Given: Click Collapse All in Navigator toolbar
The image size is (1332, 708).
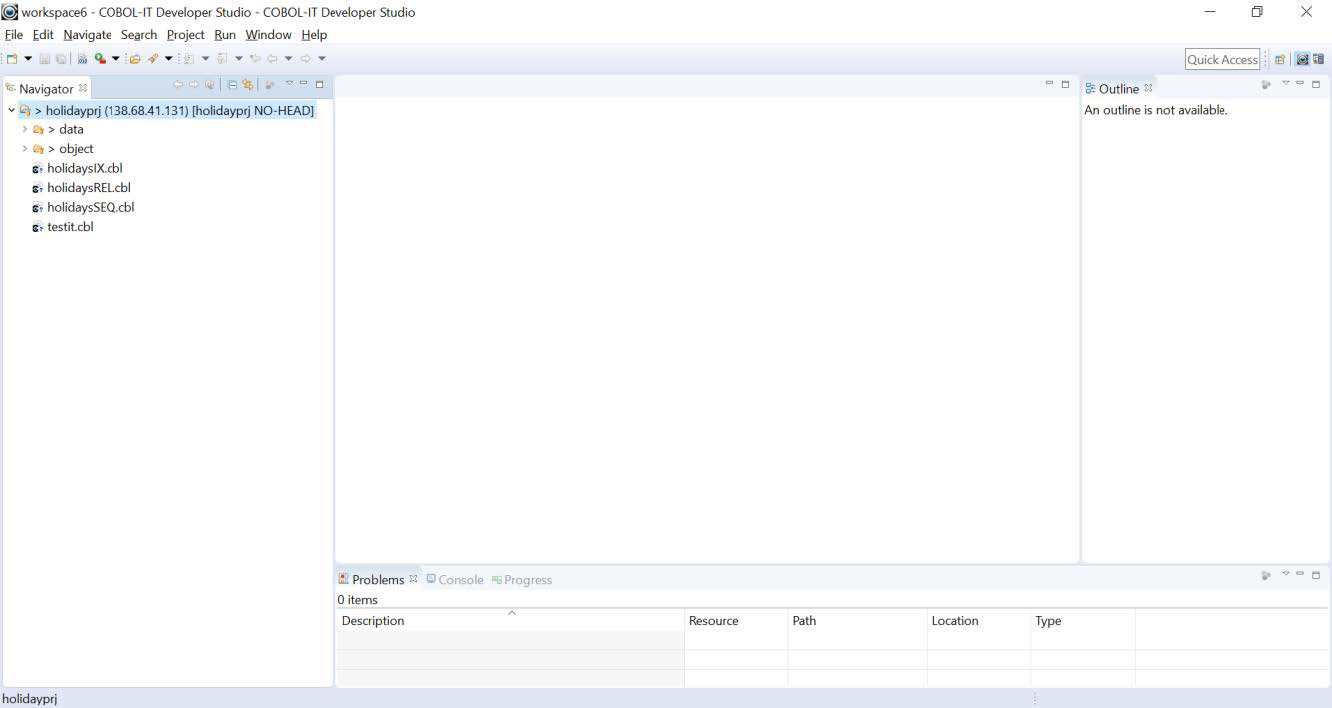Looking at the screenshot, I should [232, 85].
